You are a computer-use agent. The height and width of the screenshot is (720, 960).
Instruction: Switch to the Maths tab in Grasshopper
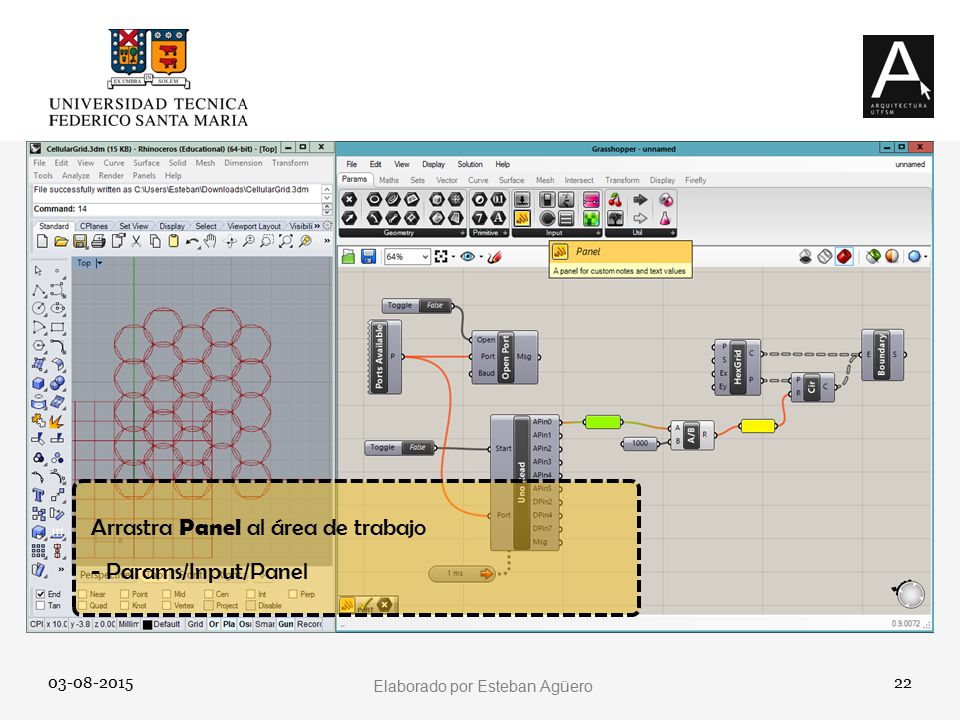(389, 180)
